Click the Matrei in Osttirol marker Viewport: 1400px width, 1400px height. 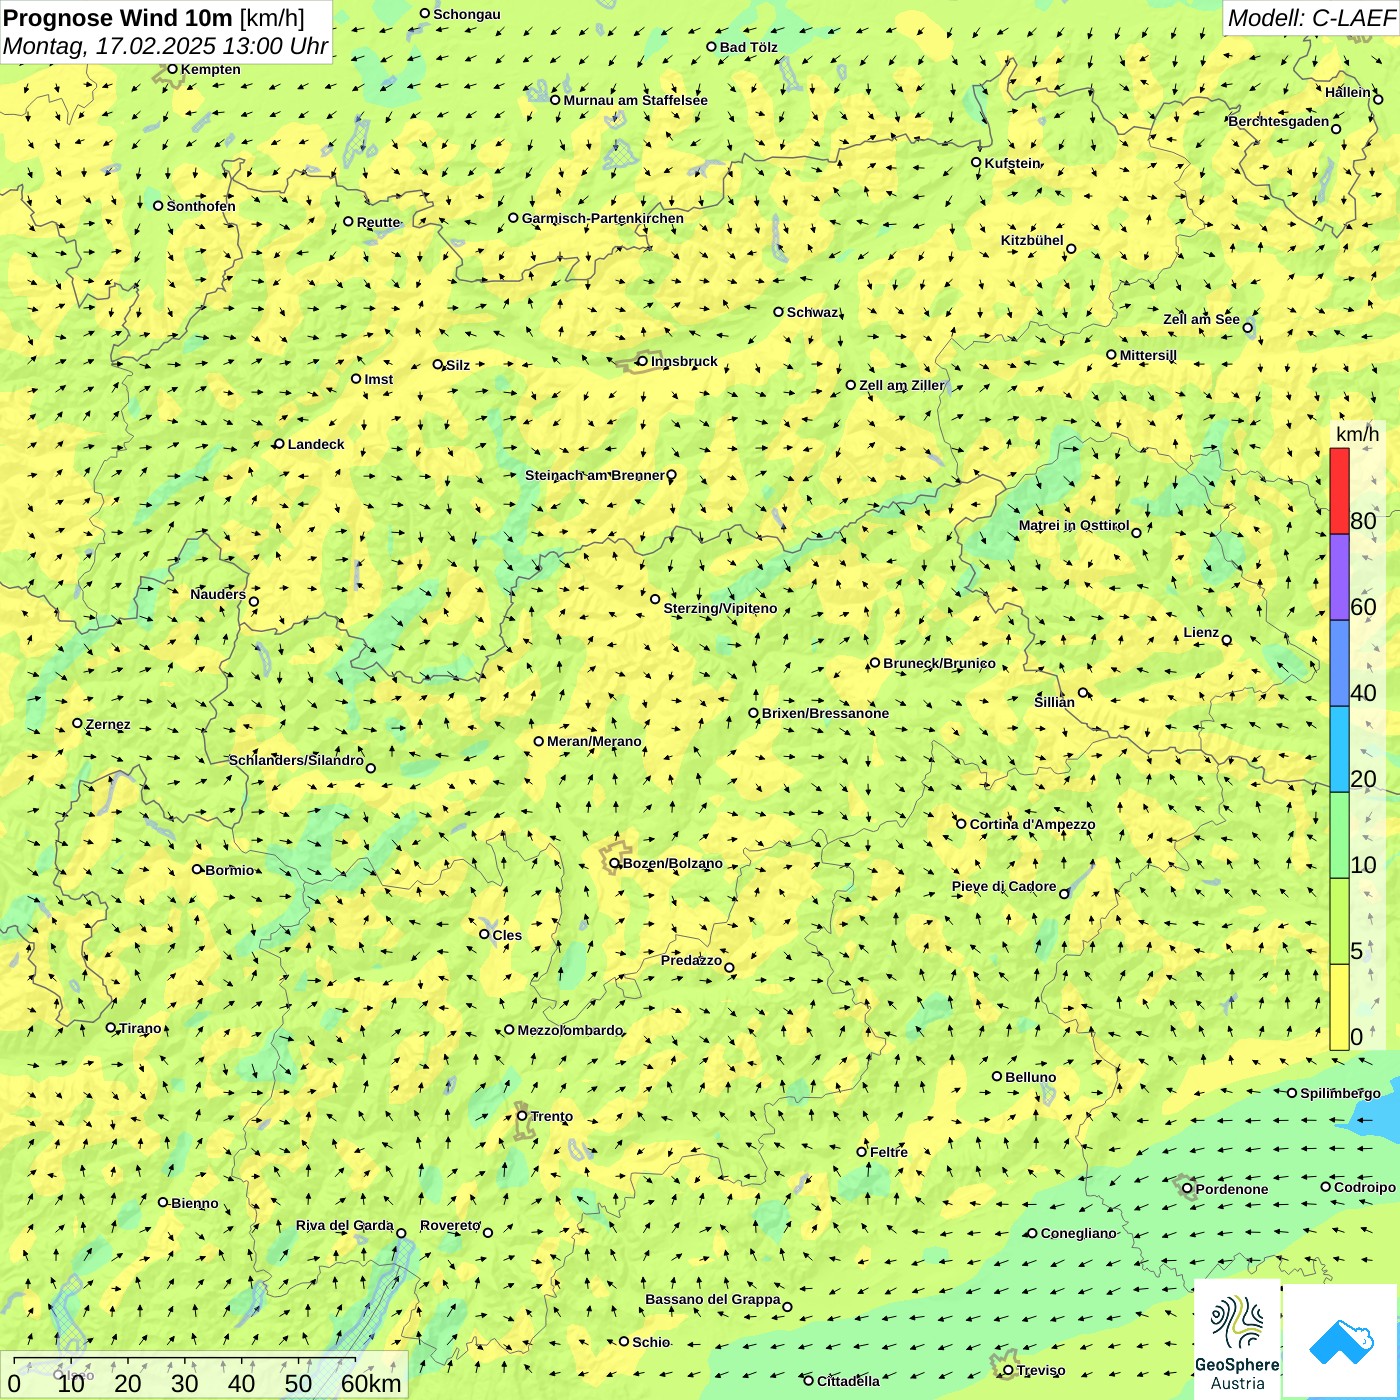[x=1136, y=533]
